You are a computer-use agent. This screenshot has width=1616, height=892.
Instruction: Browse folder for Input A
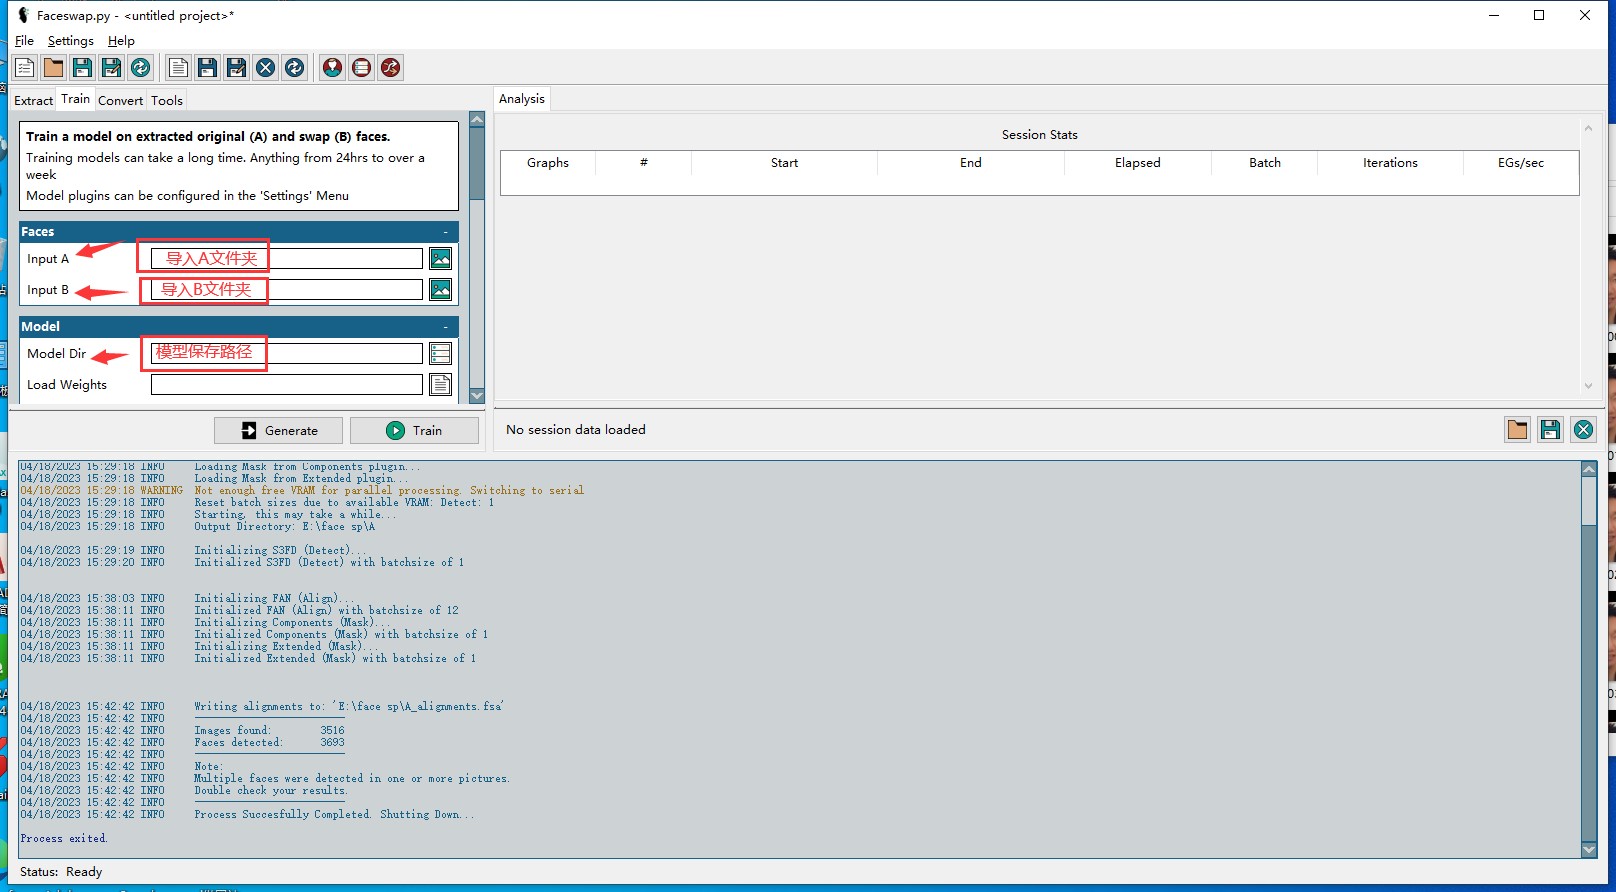[440, 259]
